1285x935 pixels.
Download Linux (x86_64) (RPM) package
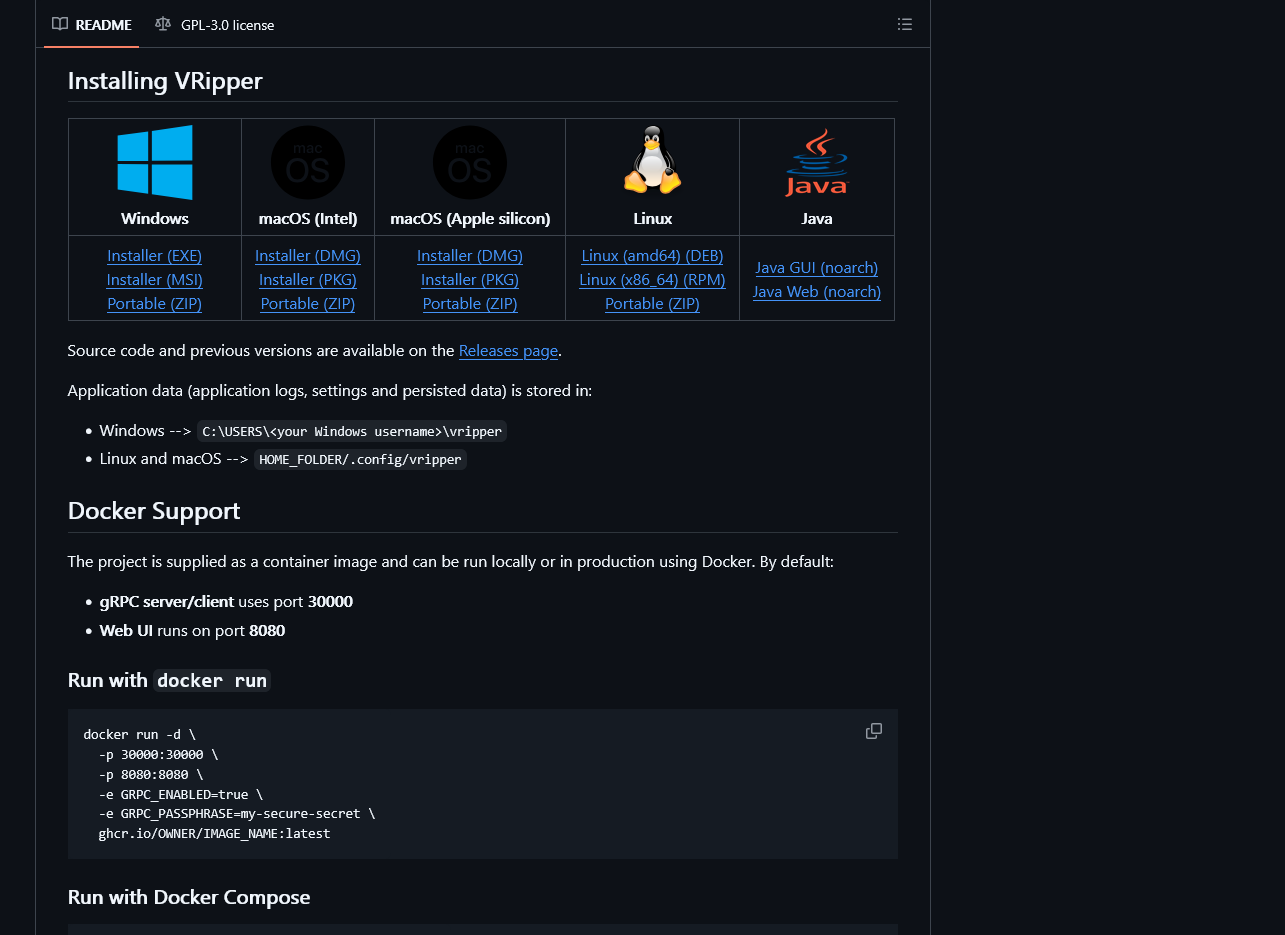click(x=652, y=280)
